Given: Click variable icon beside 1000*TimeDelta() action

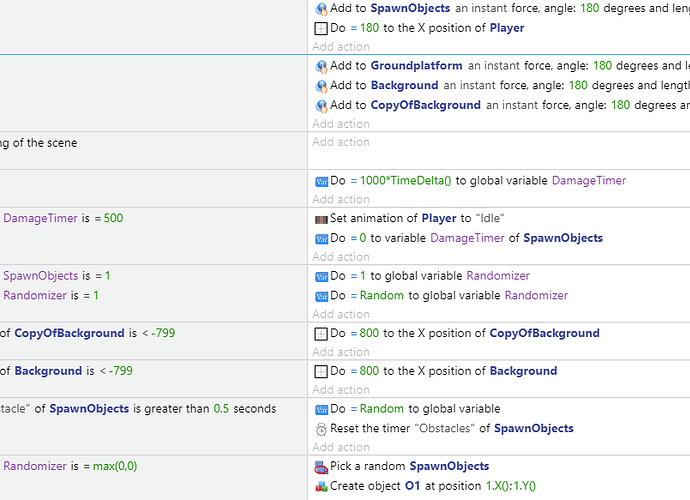Looking at the screenshot, I should tap(321, 181).
